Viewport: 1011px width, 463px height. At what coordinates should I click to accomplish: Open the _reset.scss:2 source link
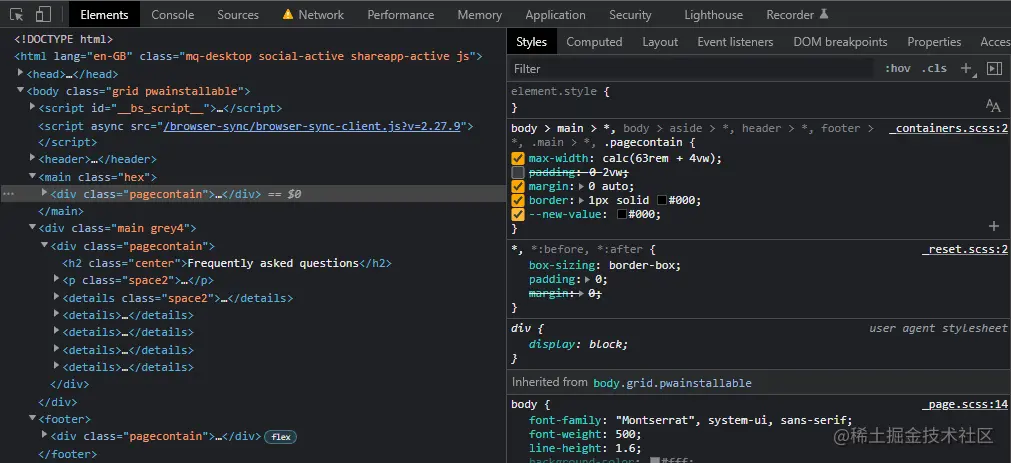965,250
